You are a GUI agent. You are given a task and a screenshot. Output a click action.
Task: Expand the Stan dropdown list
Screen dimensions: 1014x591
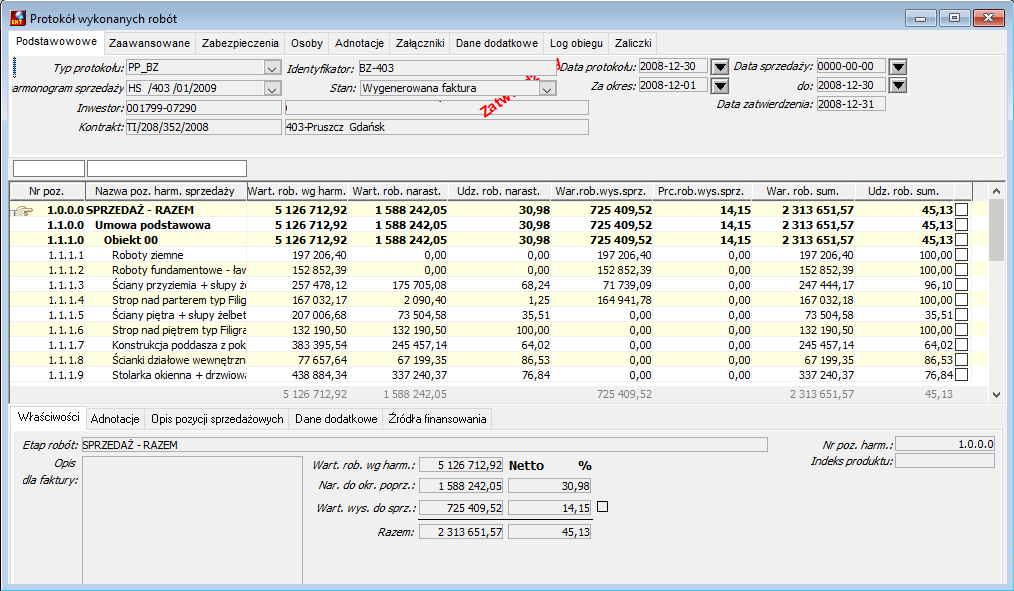click(547, 89)
